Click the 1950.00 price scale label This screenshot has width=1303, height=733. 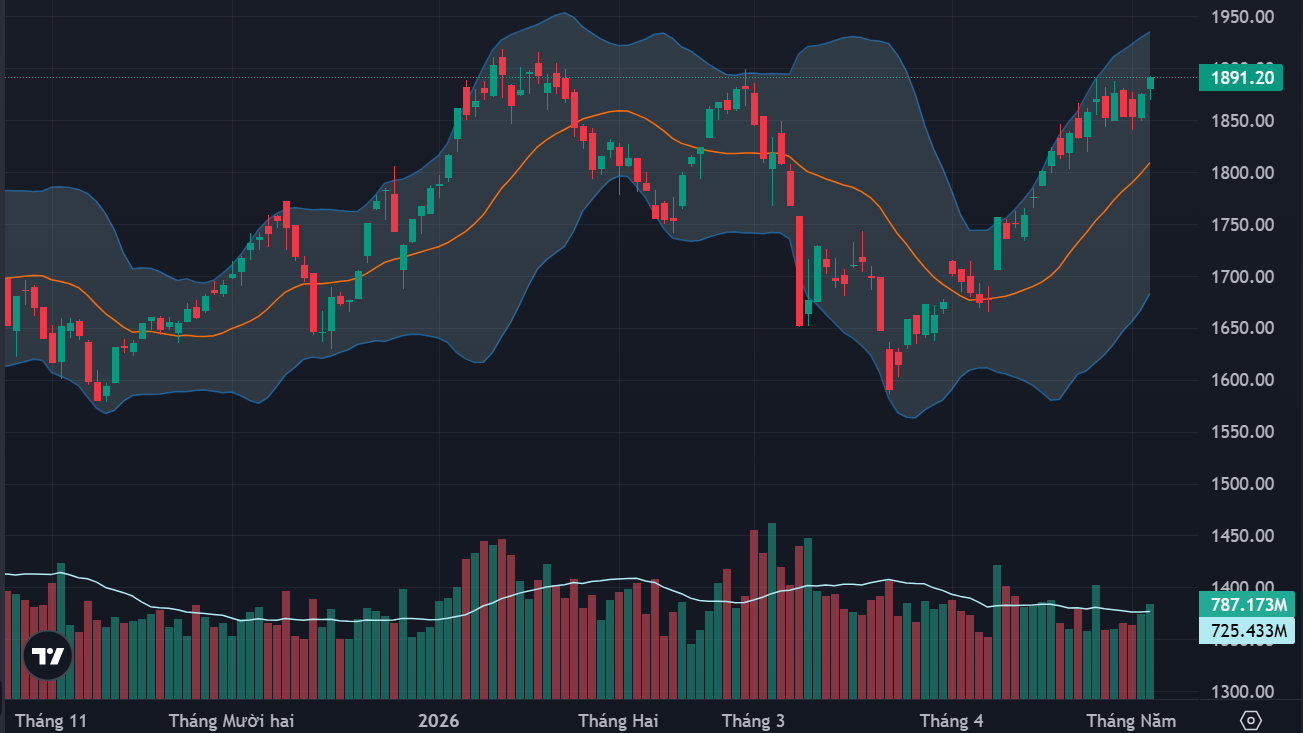click(x=1241, y=17)
